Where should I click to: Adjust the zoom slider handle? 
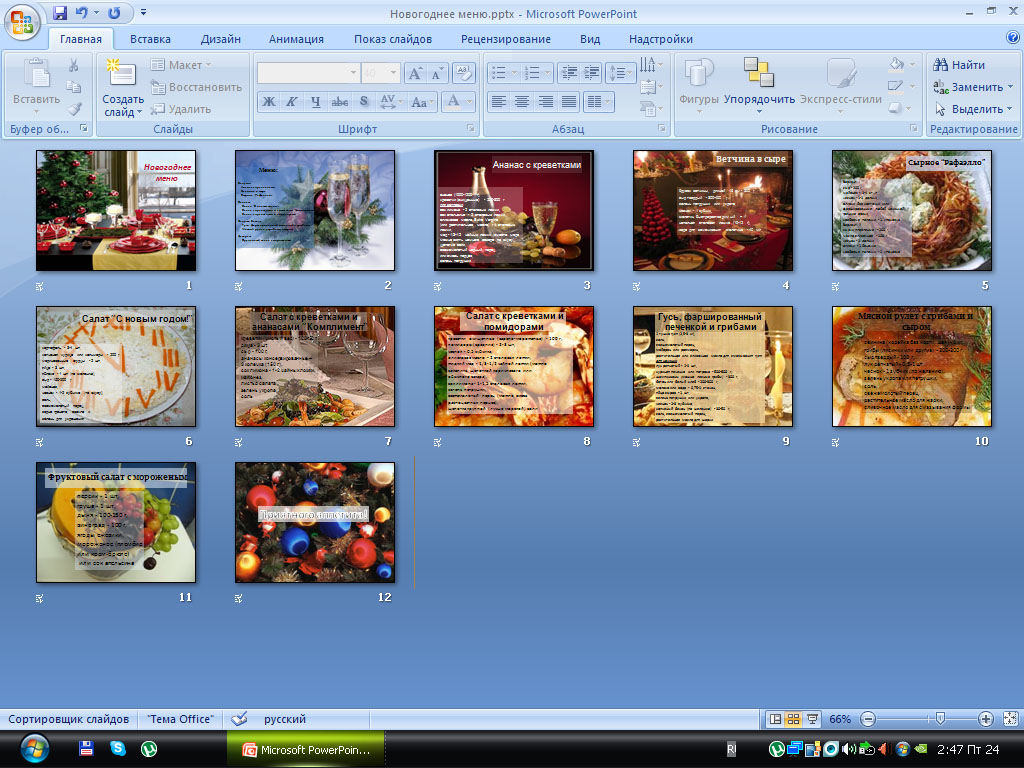(x=937, y=719)
